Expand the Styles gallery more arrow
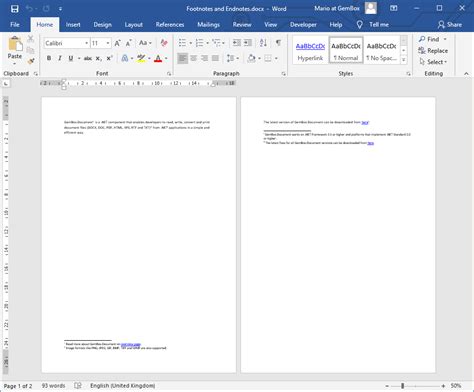This screenshot has height=392, width=474. click(403, 60)
